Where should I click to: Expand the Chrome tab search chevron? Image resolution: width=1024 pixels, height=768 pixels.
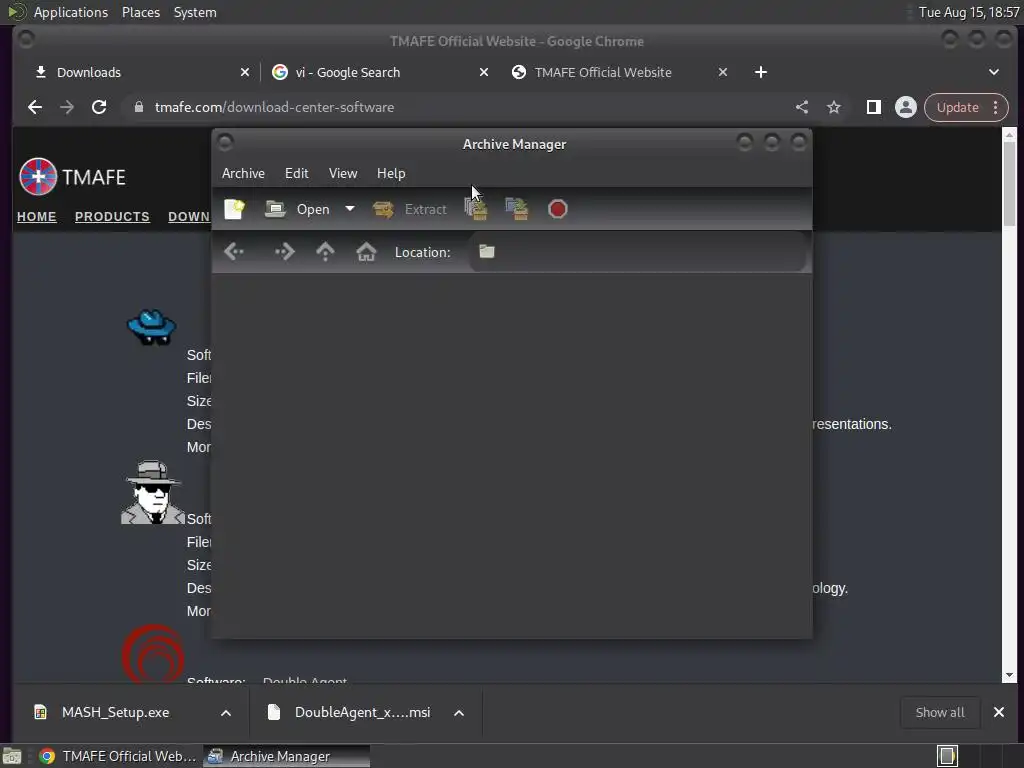pos(994,72)
